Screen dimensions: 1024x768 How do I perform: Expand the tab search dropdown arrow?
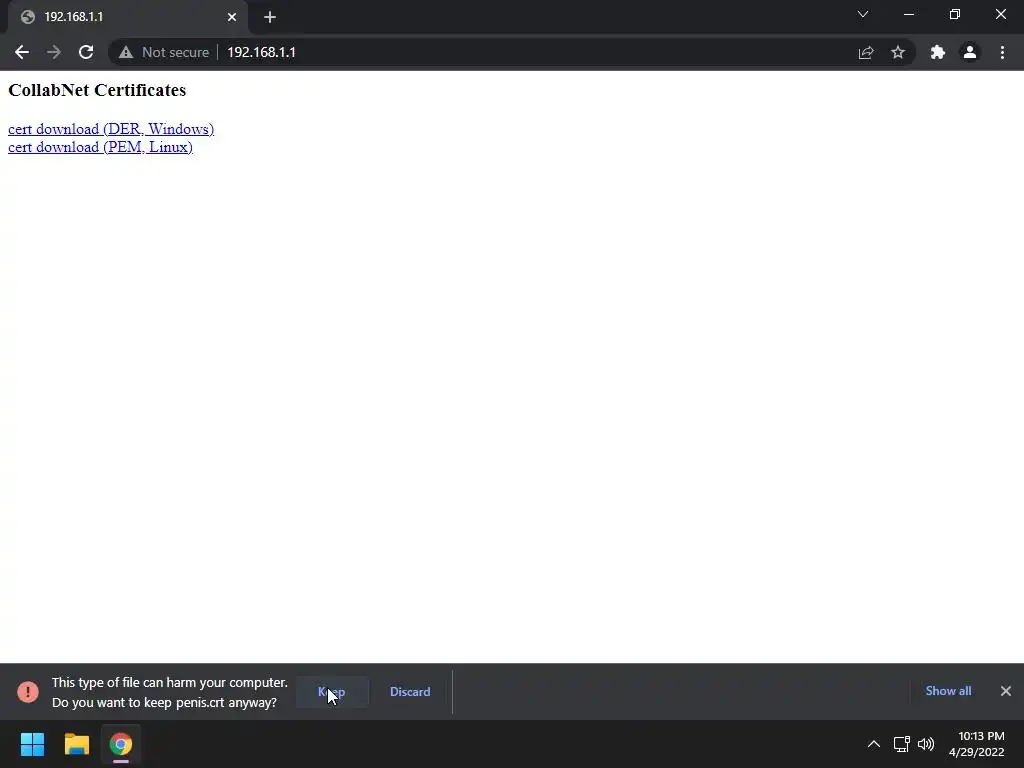point(863,14)
